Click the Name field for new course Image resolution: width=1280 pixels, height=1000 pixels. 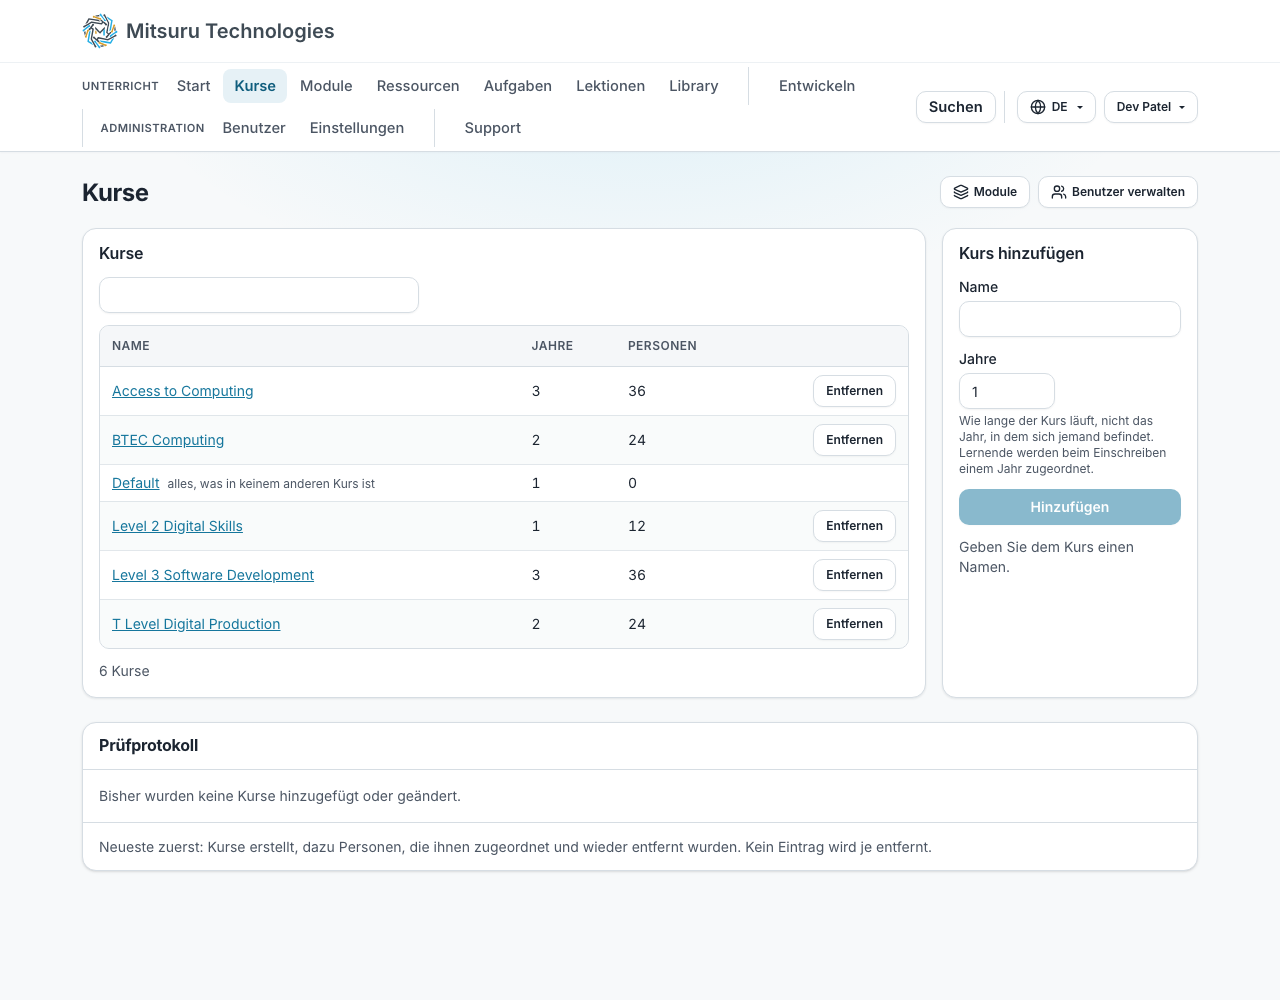coord(1070,319)
